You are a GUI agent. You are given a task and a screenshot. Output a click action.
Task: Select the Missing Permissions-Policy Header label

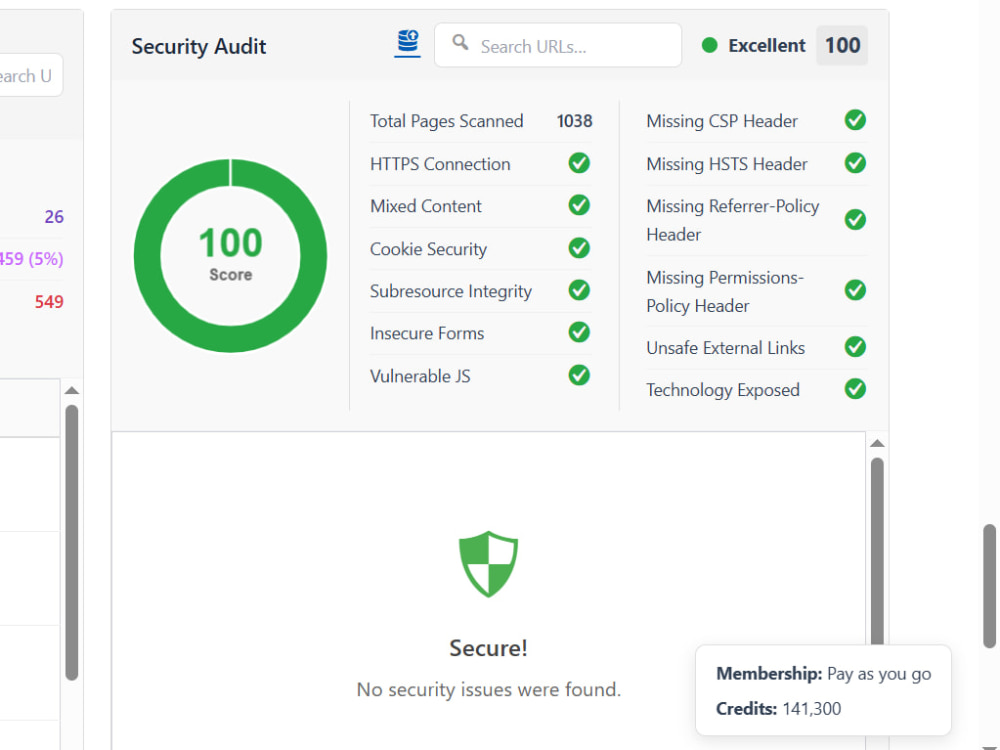(724, 291)
